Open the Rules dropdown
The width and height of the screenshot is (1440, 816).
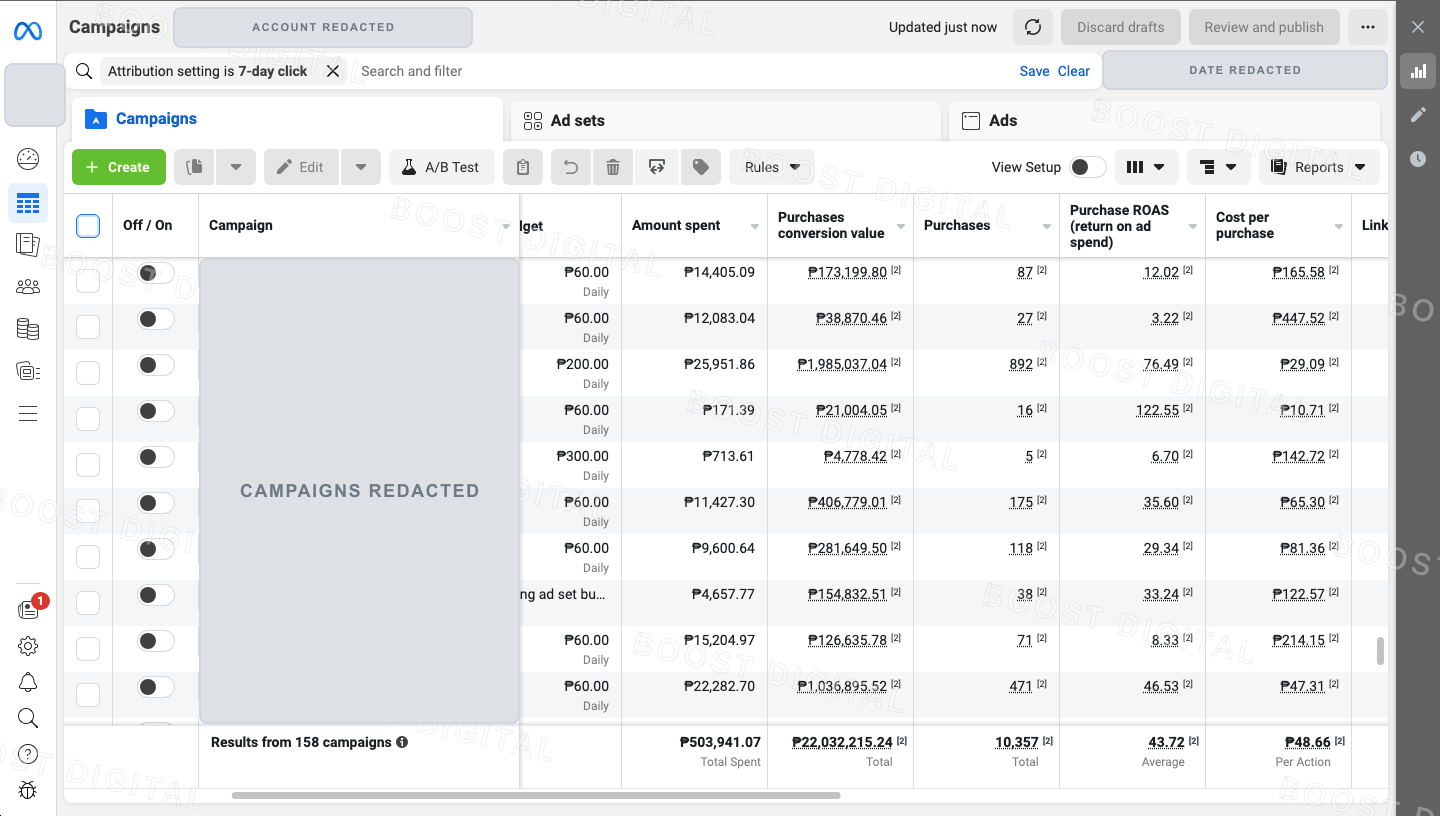pyautogui.click(x=772, y=167)
